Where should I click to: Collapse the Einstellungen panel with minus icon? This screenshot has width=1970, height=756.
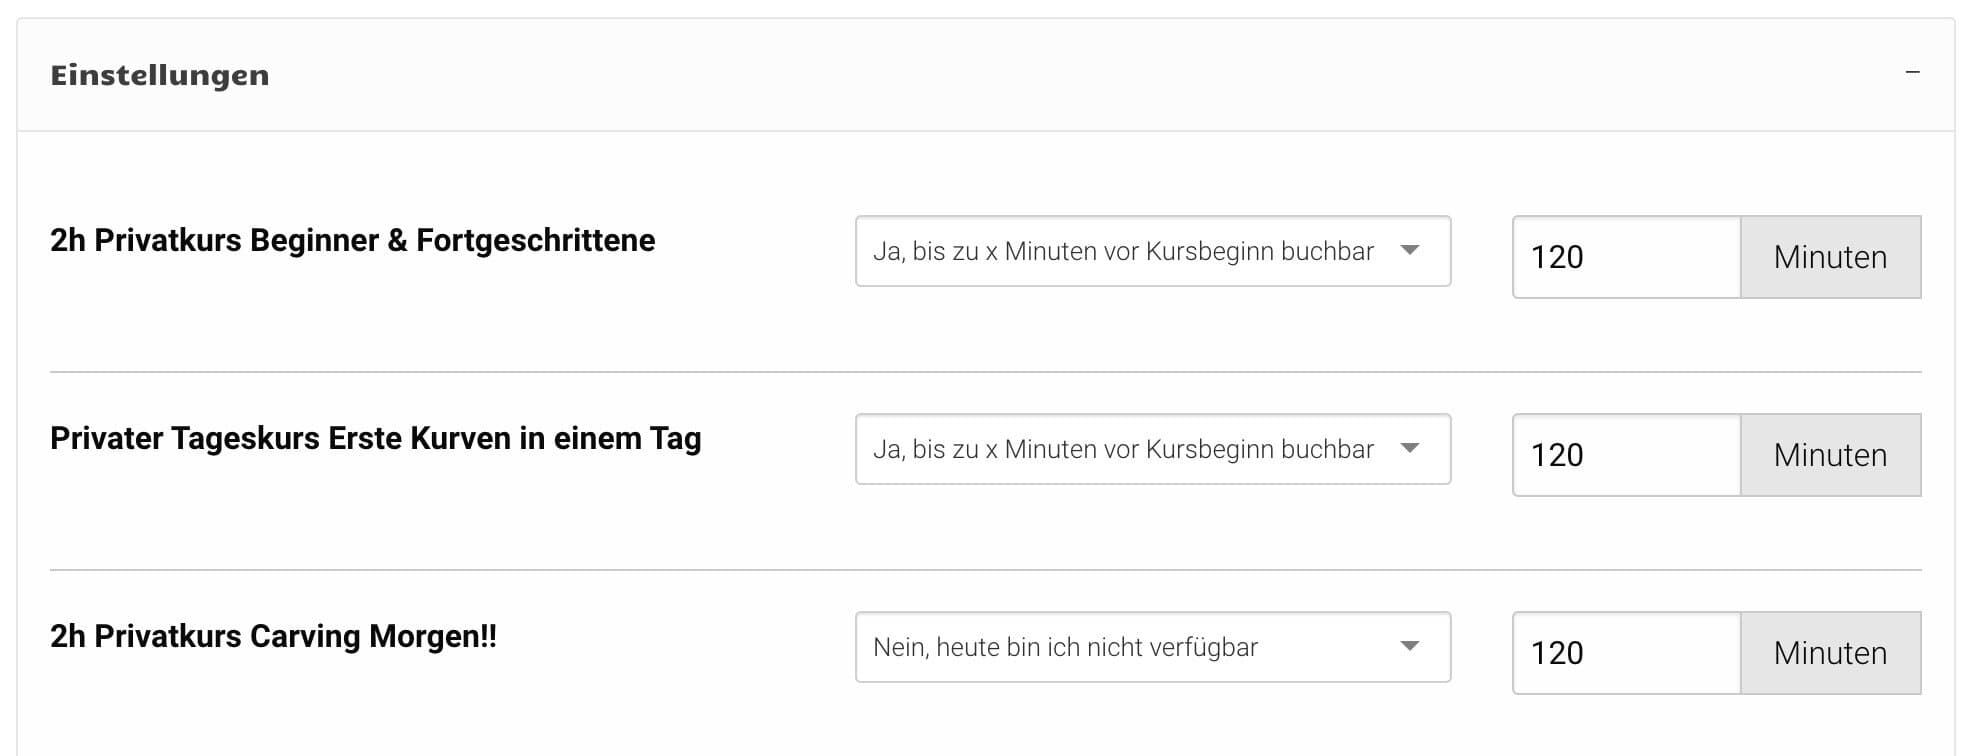coord(1912,73)
